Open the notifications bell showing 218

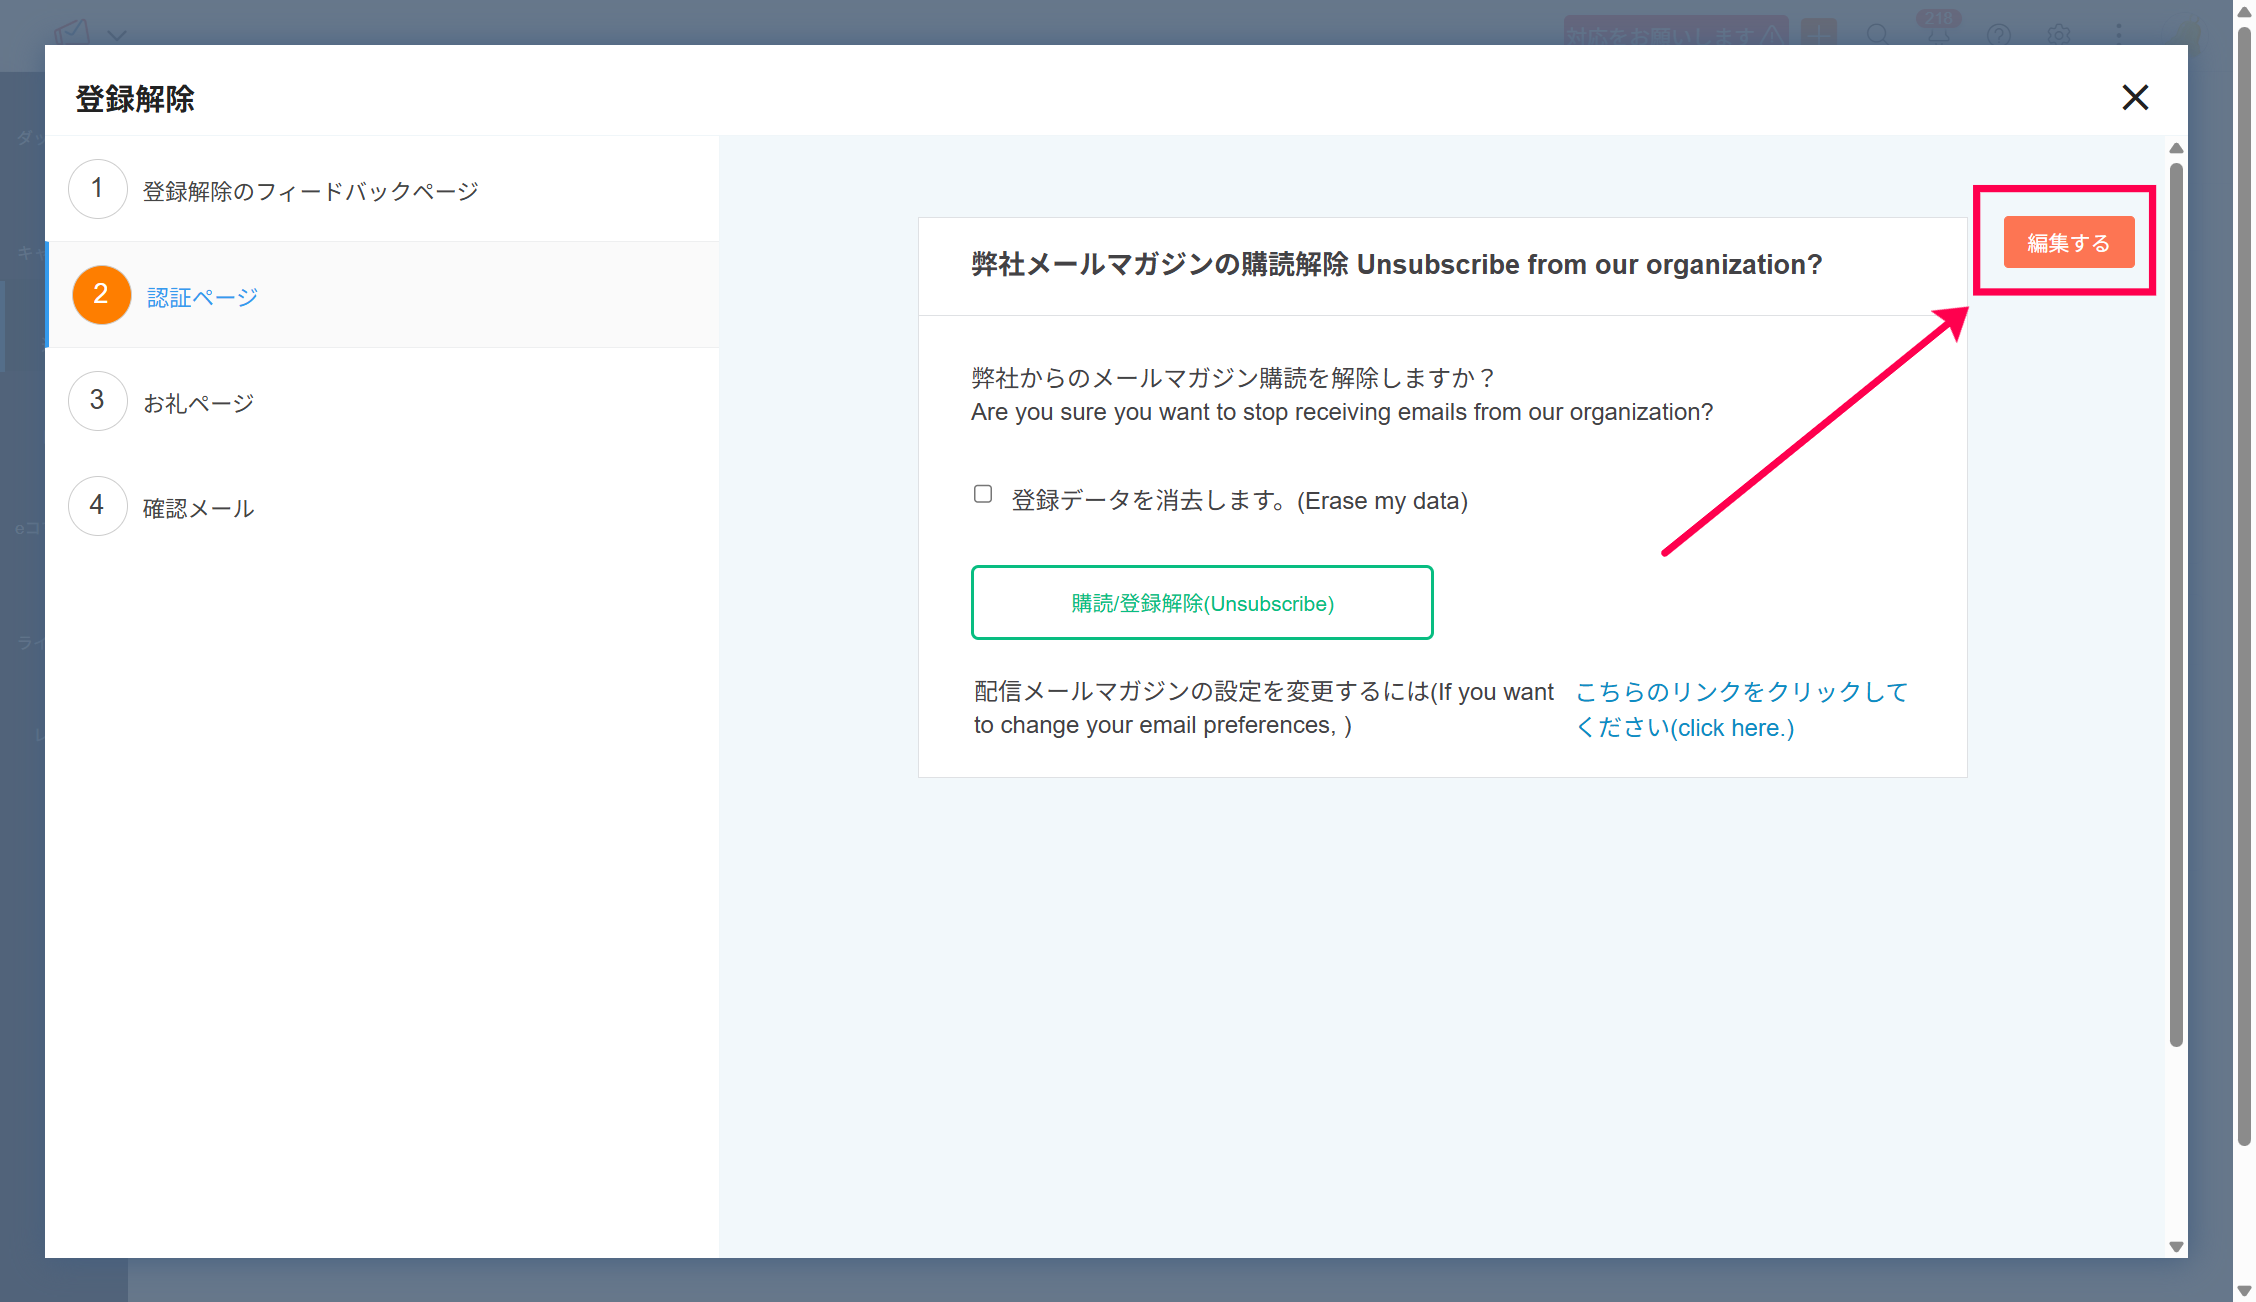[x=1938, y=35]
